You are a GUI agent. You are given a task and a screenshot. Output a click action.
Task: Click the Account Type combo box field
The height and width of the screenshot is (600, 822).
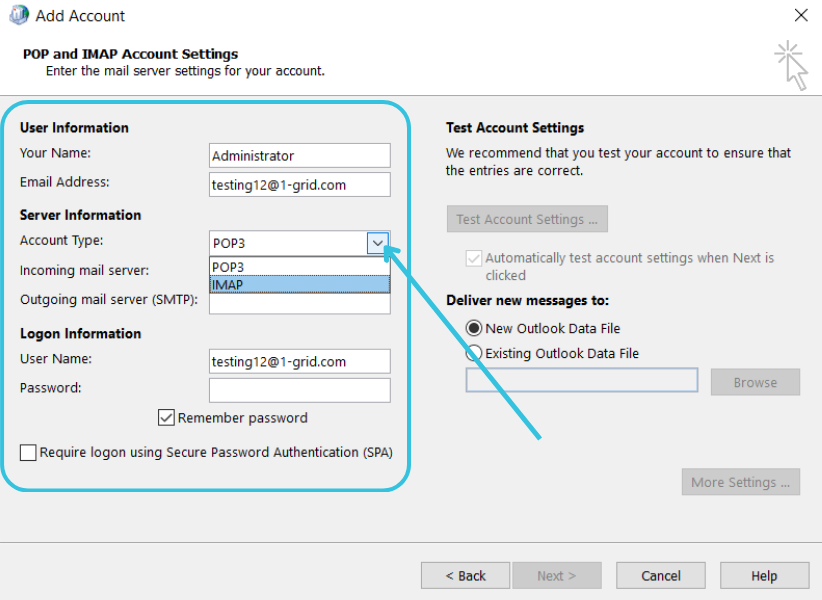click(287, 242)
